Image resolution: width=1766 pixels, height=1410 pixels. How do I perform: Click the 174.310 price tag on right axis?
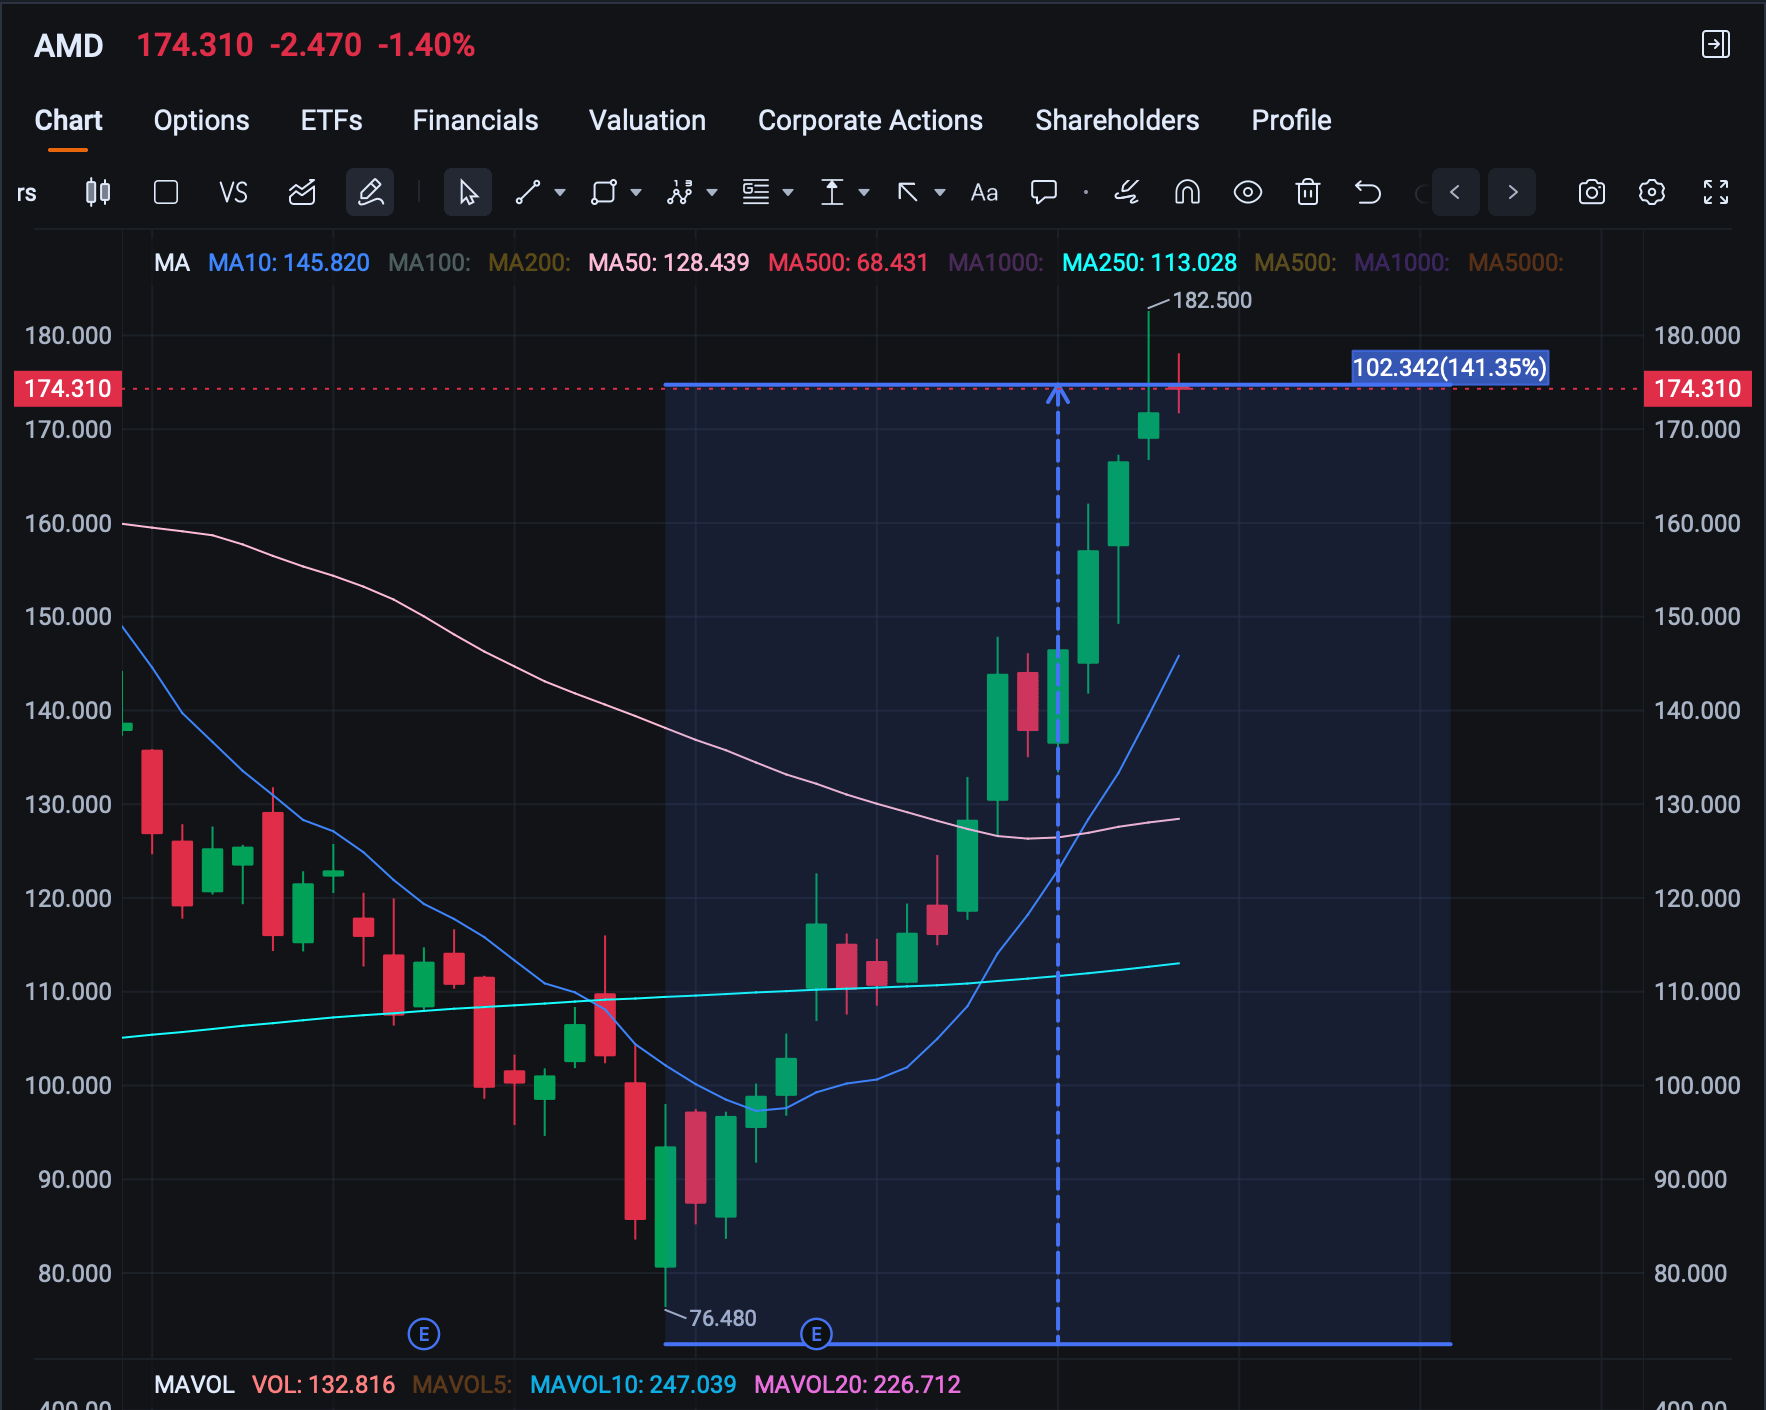pos(1698,388)
